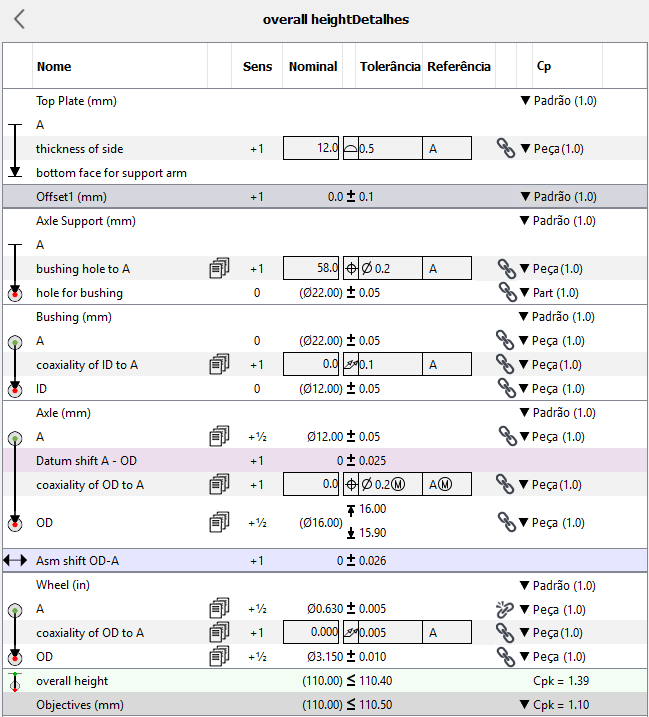Click copies icon on Wheel A row
Screen dimensions: 649x717
(x=219, y=609)
